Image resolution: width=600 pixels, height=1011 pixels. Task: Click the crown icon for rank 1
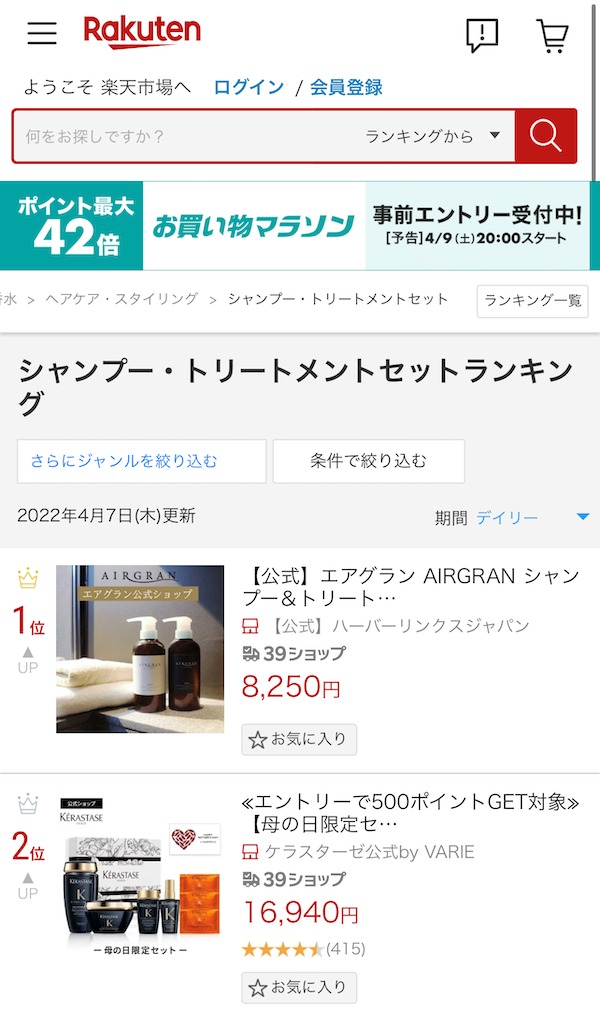(28, 578)
